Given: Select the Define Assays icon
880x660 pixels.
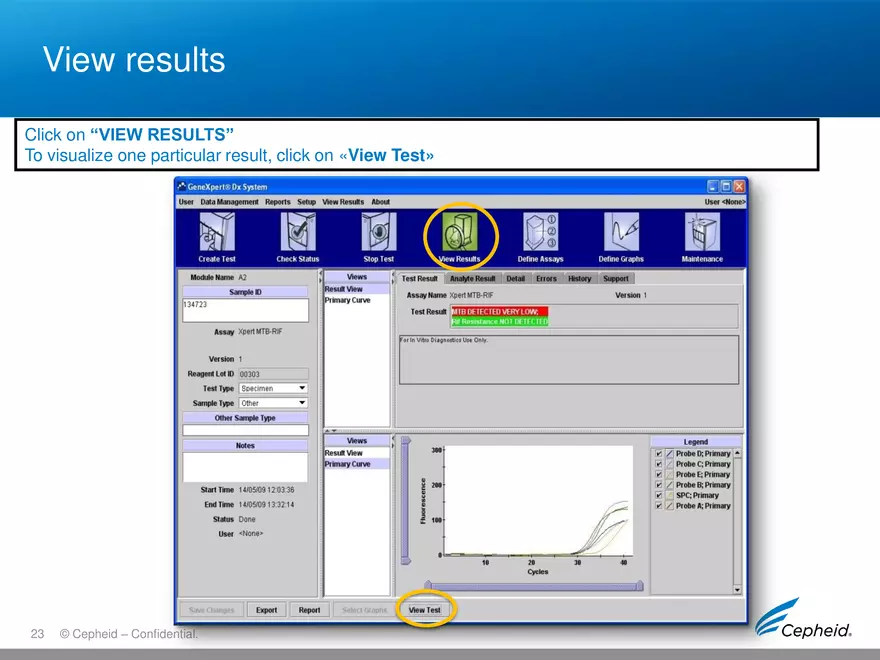Looking at the screenshot, I should pos(540,233).
